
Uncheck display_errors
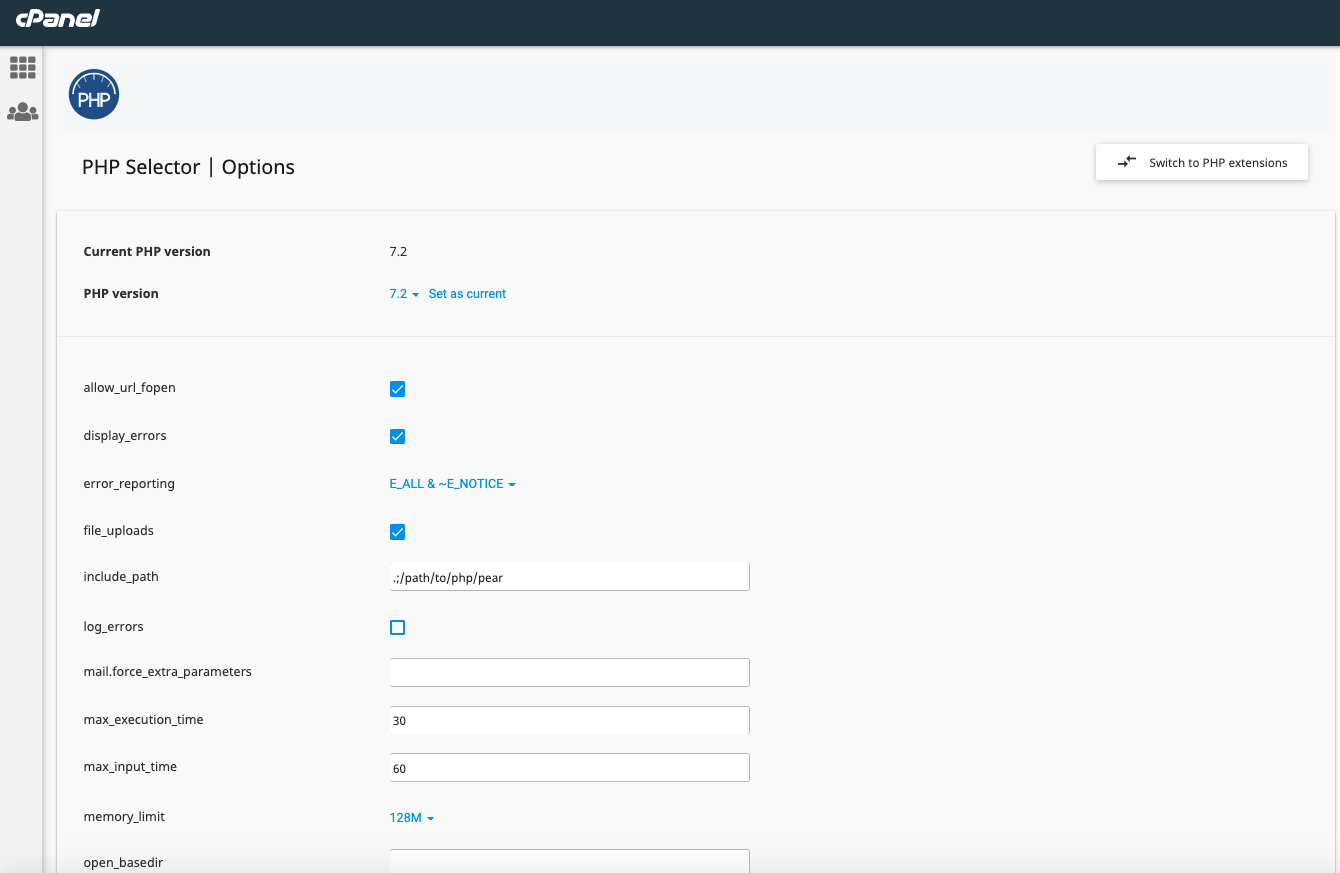(x=397, y=436)
